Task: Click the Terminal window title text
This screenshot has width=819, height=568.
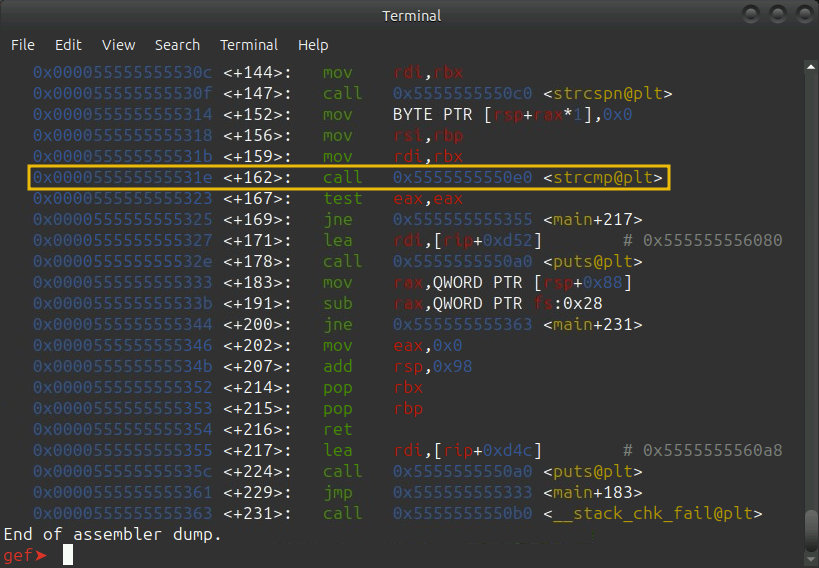Action: [x=412, y=16]
